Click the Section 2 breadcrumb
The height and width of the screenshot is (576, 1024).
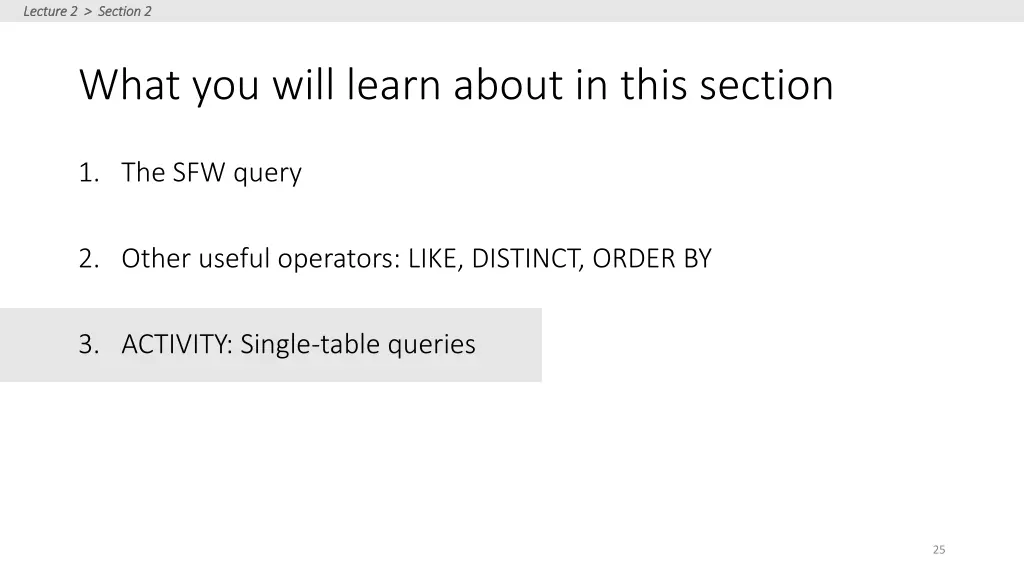tap(125, 11)
